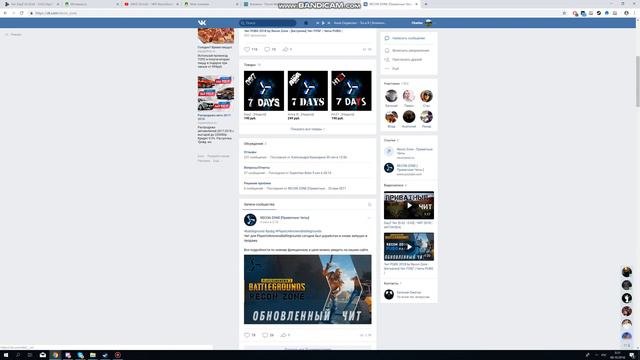The image size is (640, 360).
Task: Like the Battlegrounds updated cheat post
Action: [247, 335]
